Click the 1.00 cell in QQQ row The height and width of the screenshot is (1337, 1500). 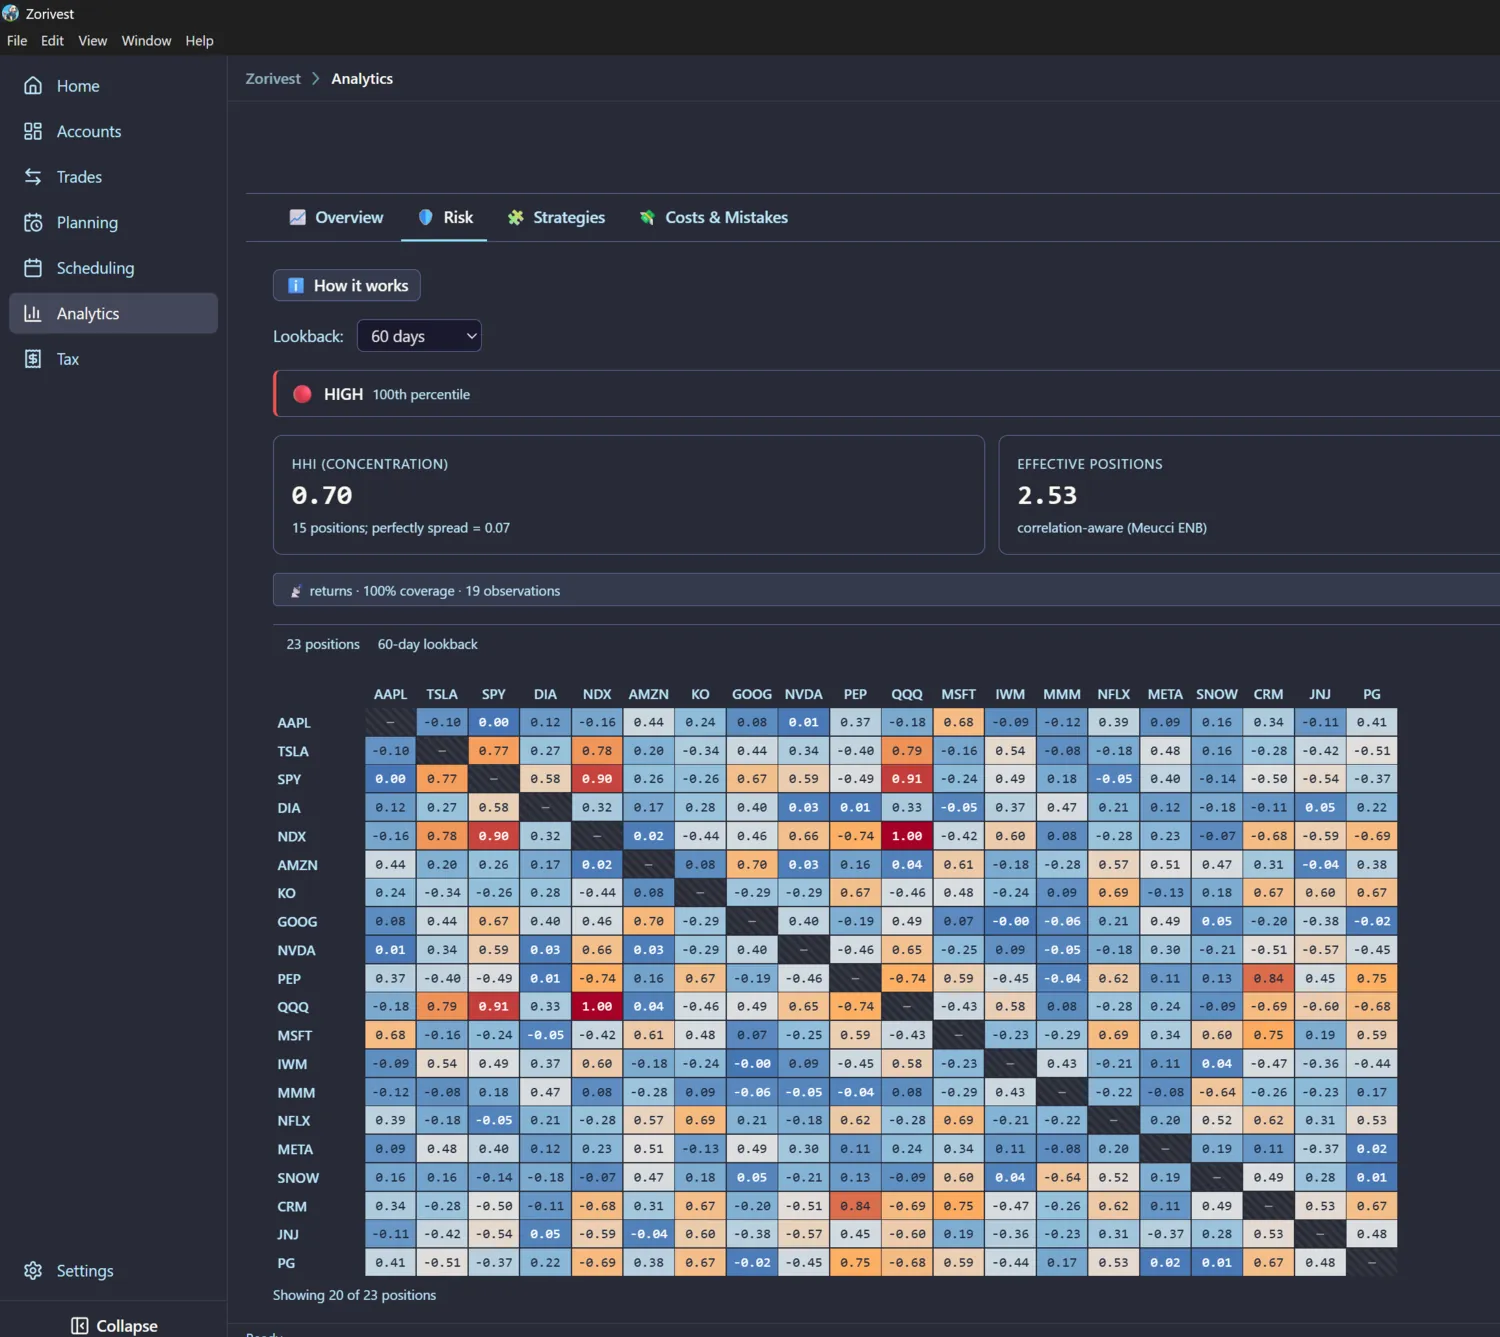597,1007
